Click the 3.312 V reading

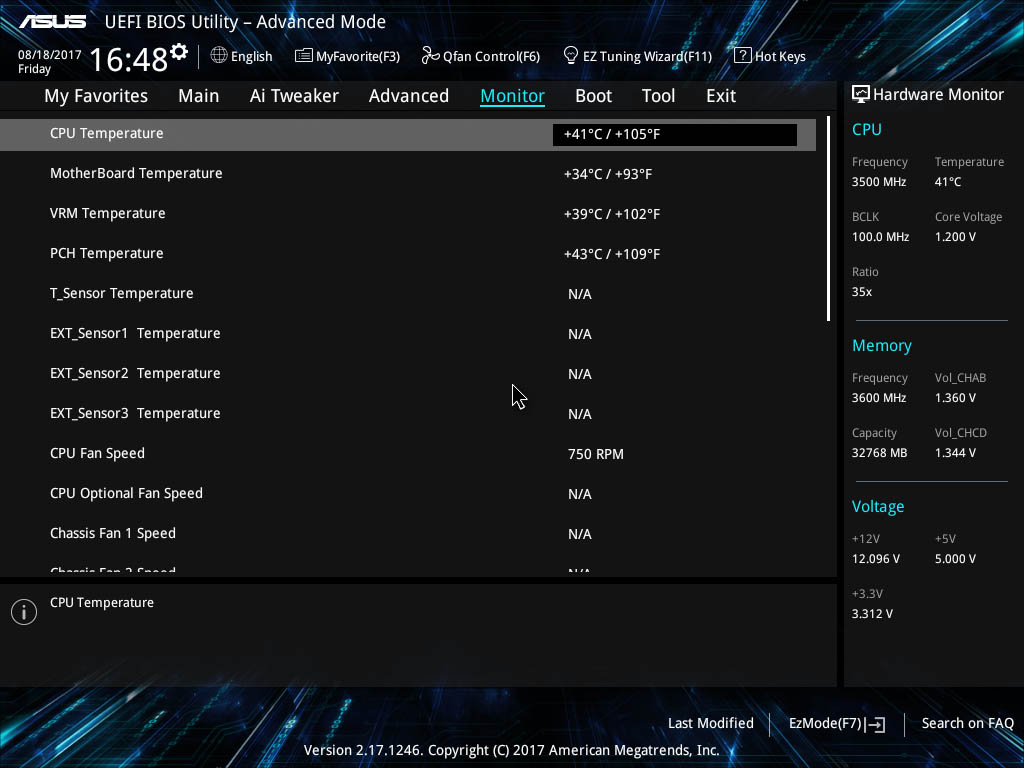[872, 614]
